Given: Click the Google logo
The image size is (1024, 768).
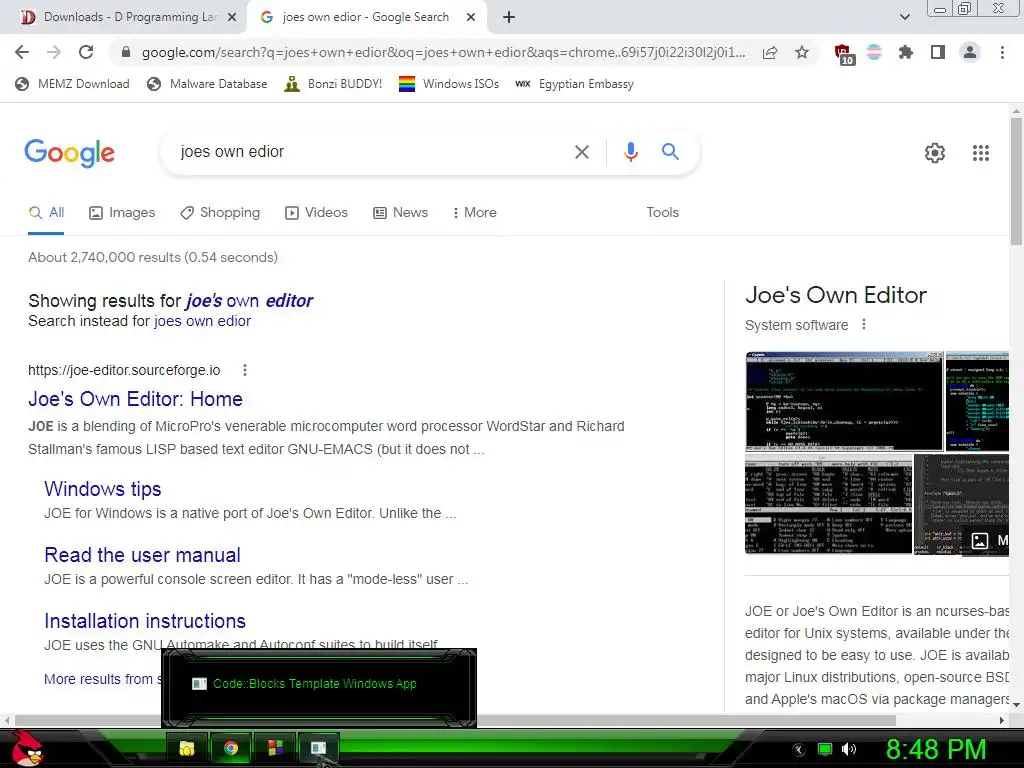Looking at the screenshot, I should tap(69, 153).
